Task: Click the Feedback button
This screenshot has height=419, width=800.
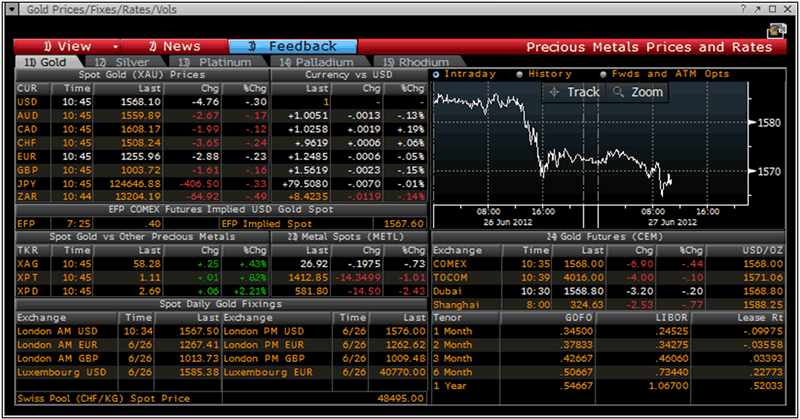Action: tap(293, 46)
